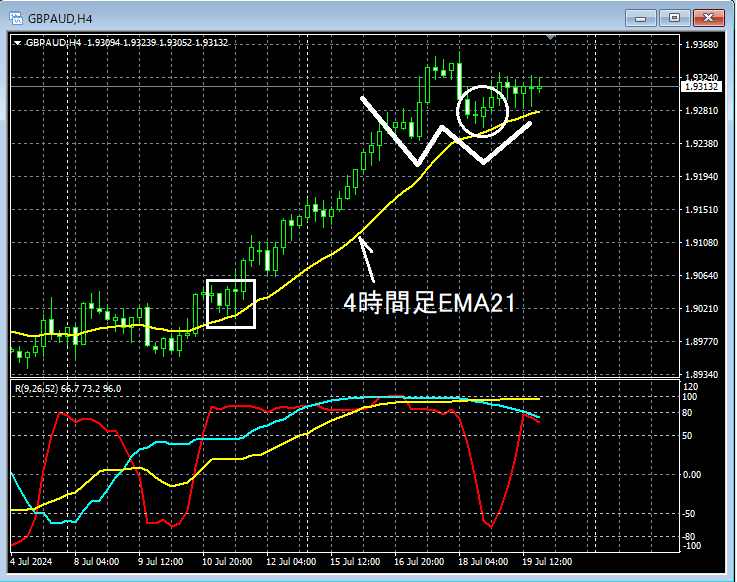Viewport: 737px width, 582px height.
Task: Click the indicator scale value -100
Action: [x=692, y=546]
